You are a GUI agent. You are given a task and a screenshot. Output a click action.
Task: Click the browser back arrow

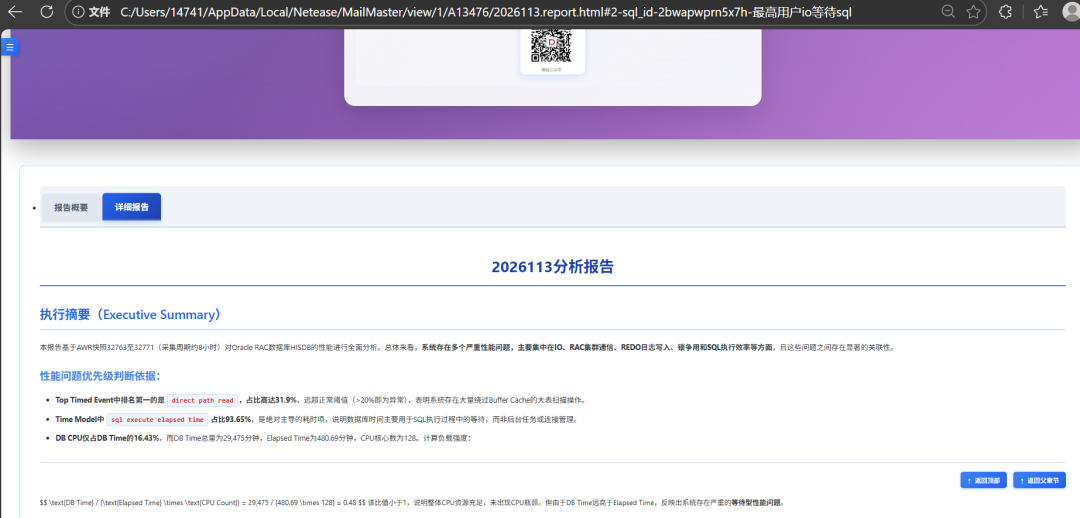(14, 12)
